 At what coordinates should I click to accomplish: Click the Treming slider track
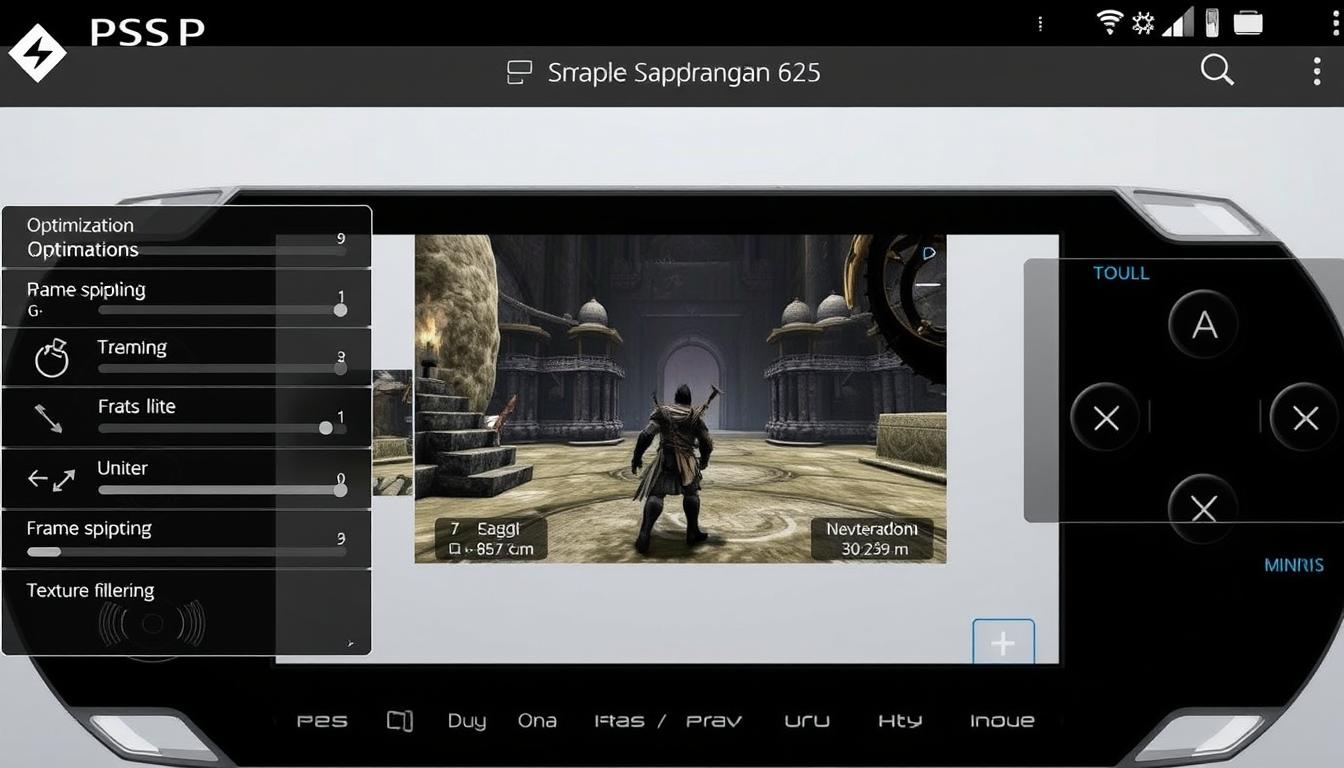(222, 369)
